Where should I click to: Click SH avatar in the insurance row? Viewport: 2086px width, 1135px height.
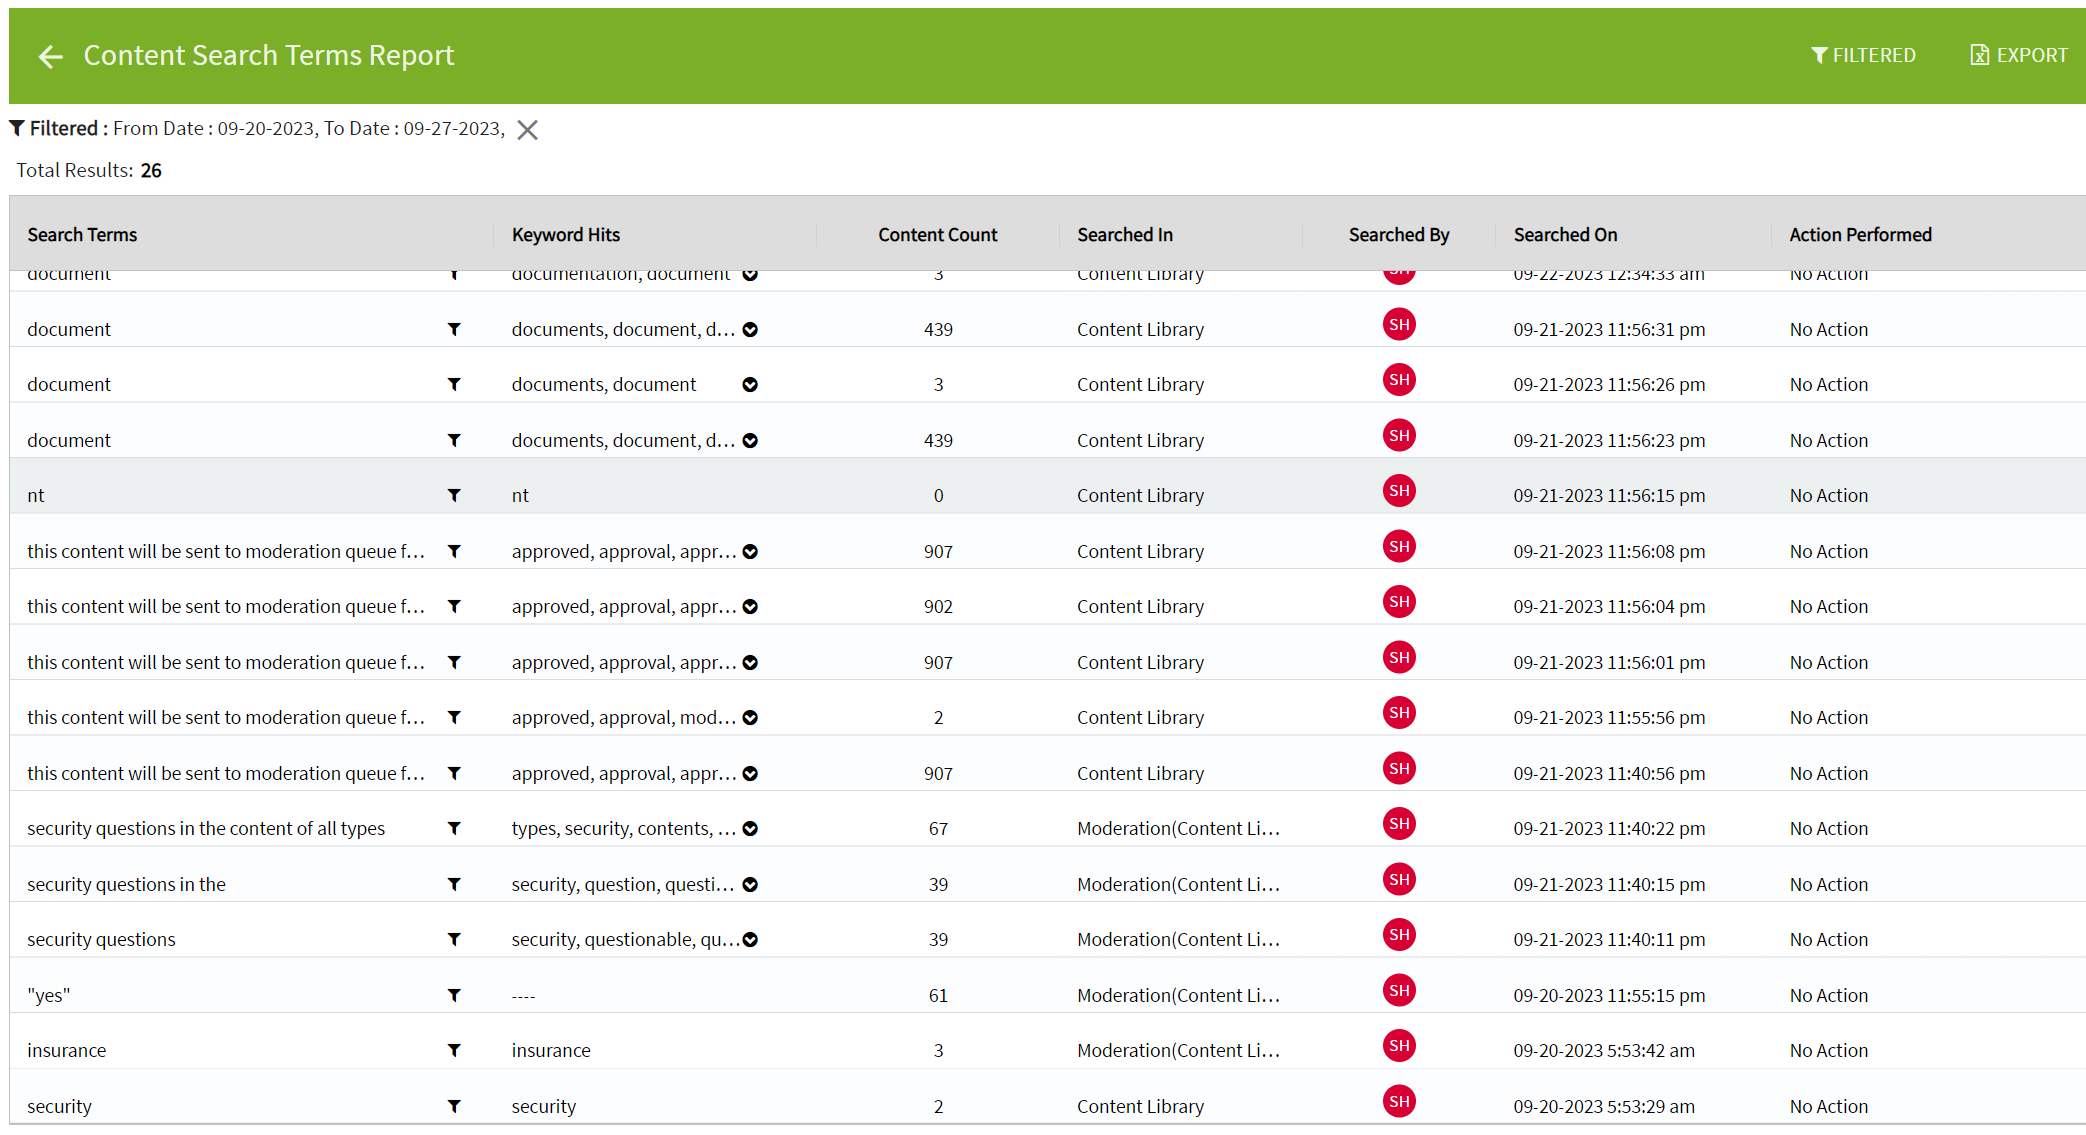click(1399, 1046)
